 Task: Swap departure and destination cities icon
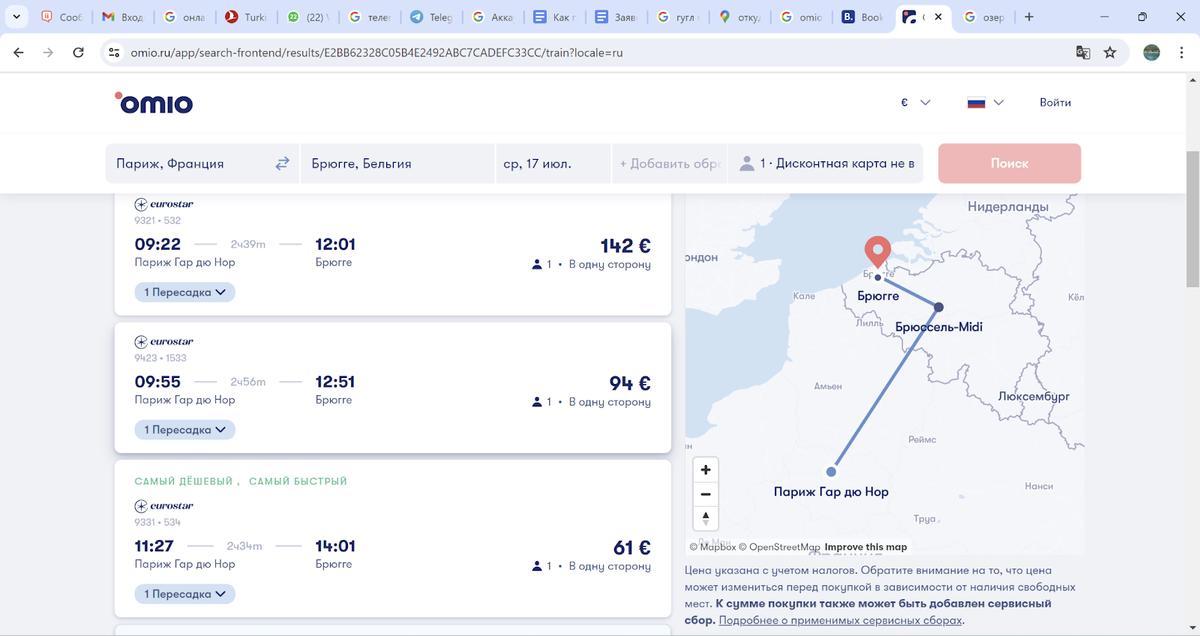pyautogui.click(x=282, y=163)
